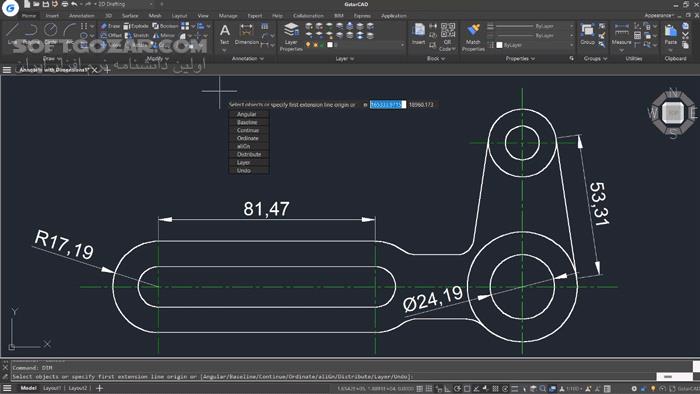Open the layer name dropdown
This screenshot has width=700, height=394.
[x=367, y=45]
